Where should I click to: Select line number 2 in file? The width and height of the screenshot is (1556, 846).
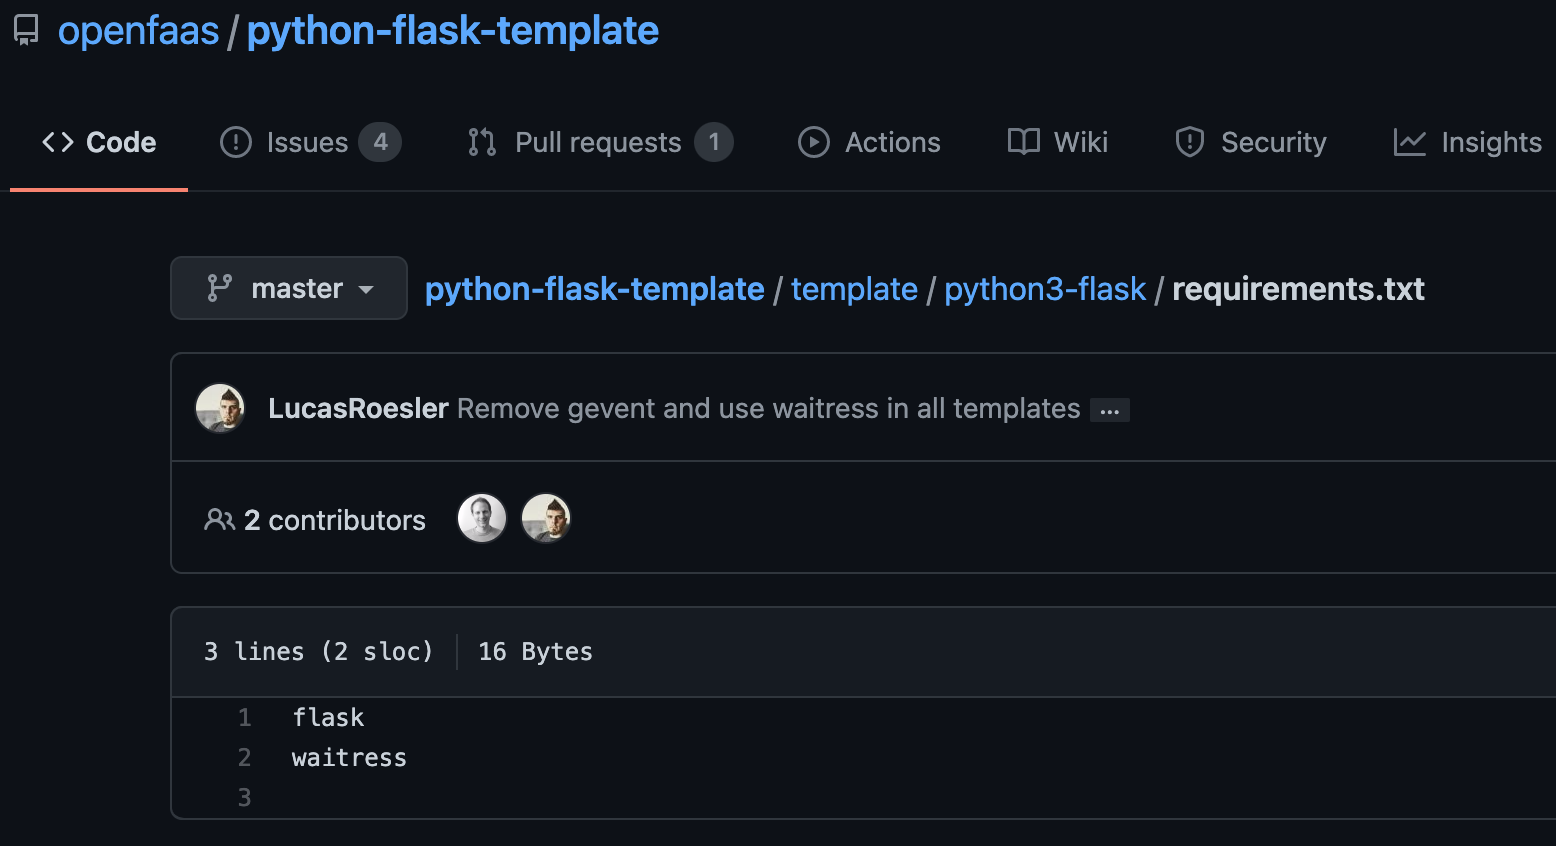click(x=245, y=758)
